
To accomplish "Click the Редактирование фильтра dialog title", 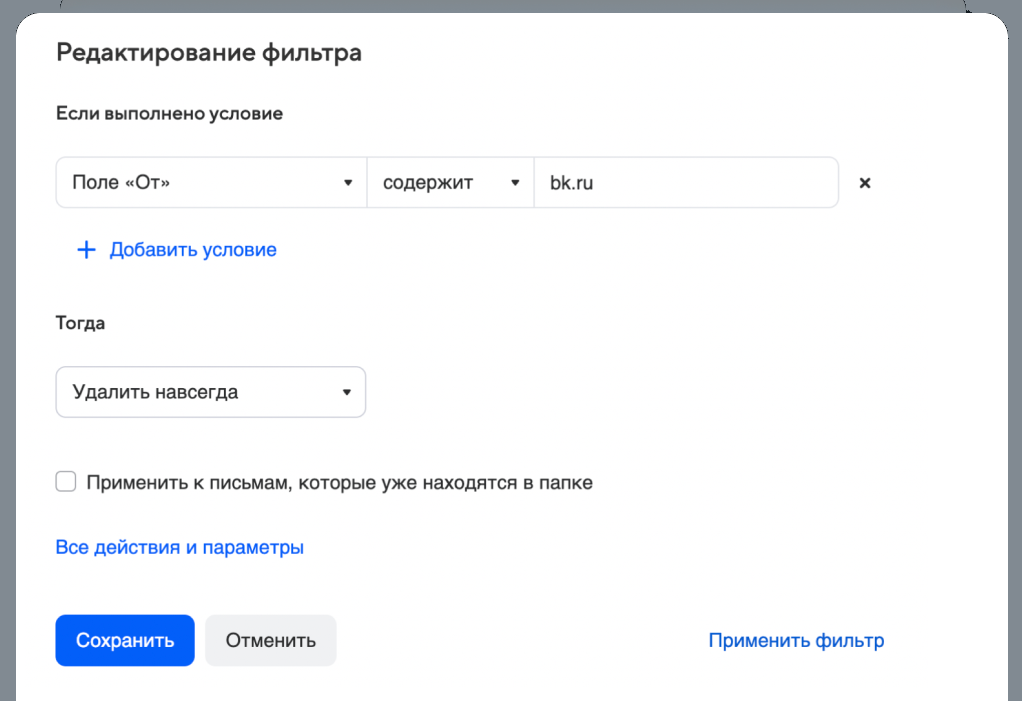I will [x=209, y=53].
